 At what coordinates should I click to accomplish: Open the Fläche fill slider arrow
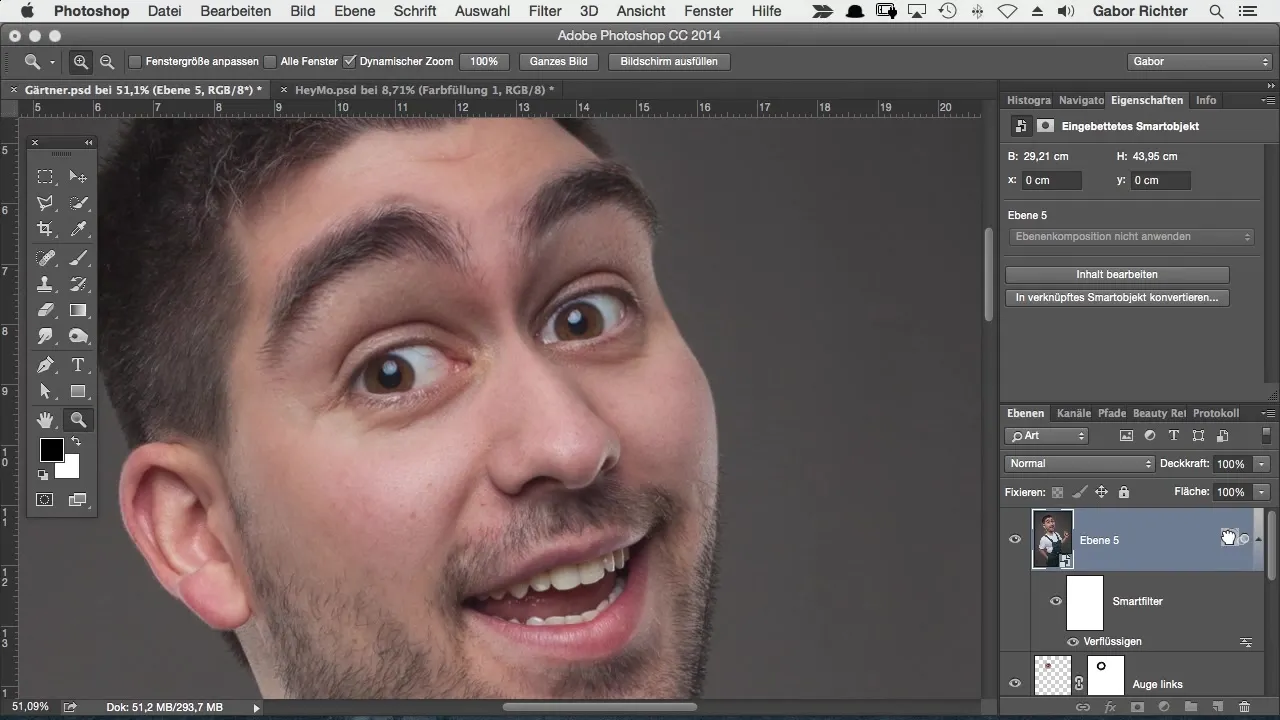point(1261,492)
